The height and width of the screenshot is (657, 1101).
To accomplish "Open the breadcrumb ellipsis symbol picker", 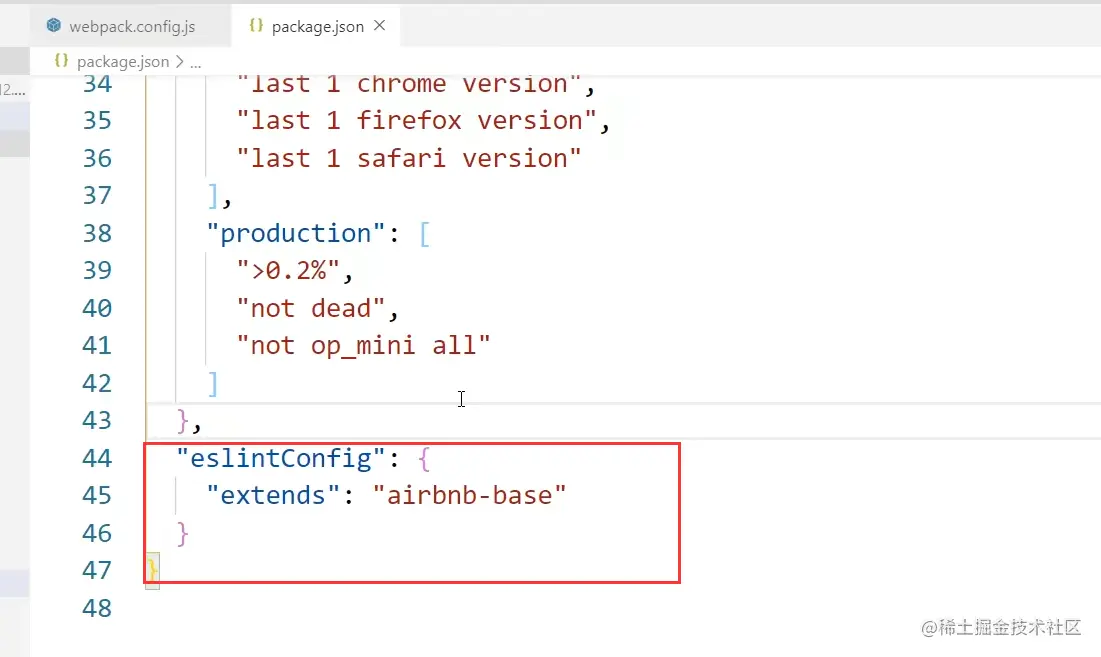I will tap(196, 61).
